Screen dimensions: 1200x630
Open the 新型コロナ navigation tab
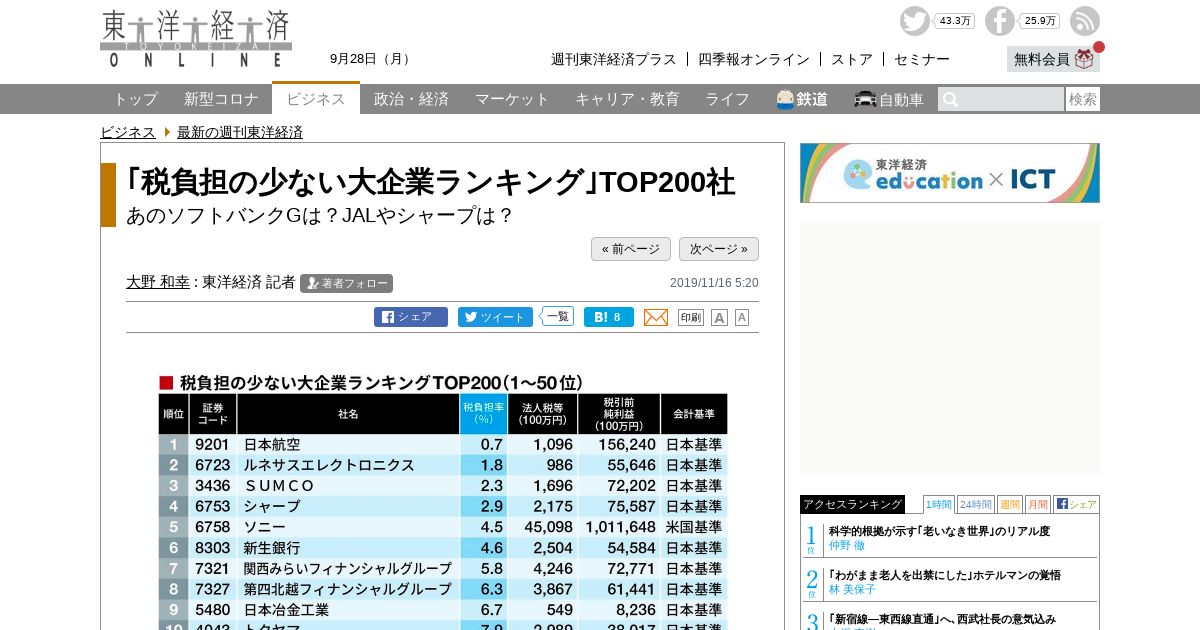click(x=221, y=99)
